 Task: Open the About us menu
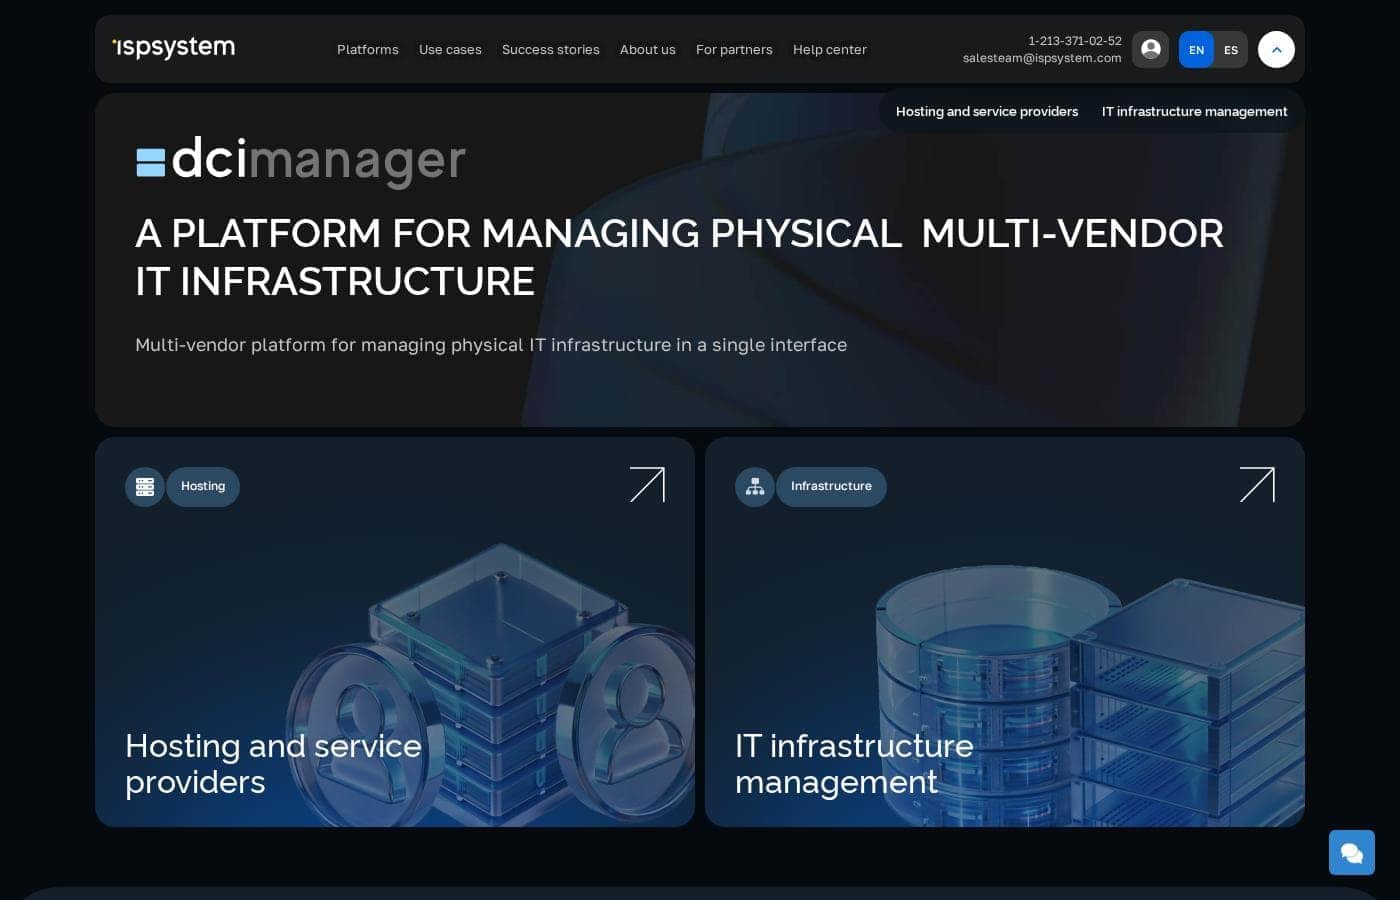(x=648, y=49)
